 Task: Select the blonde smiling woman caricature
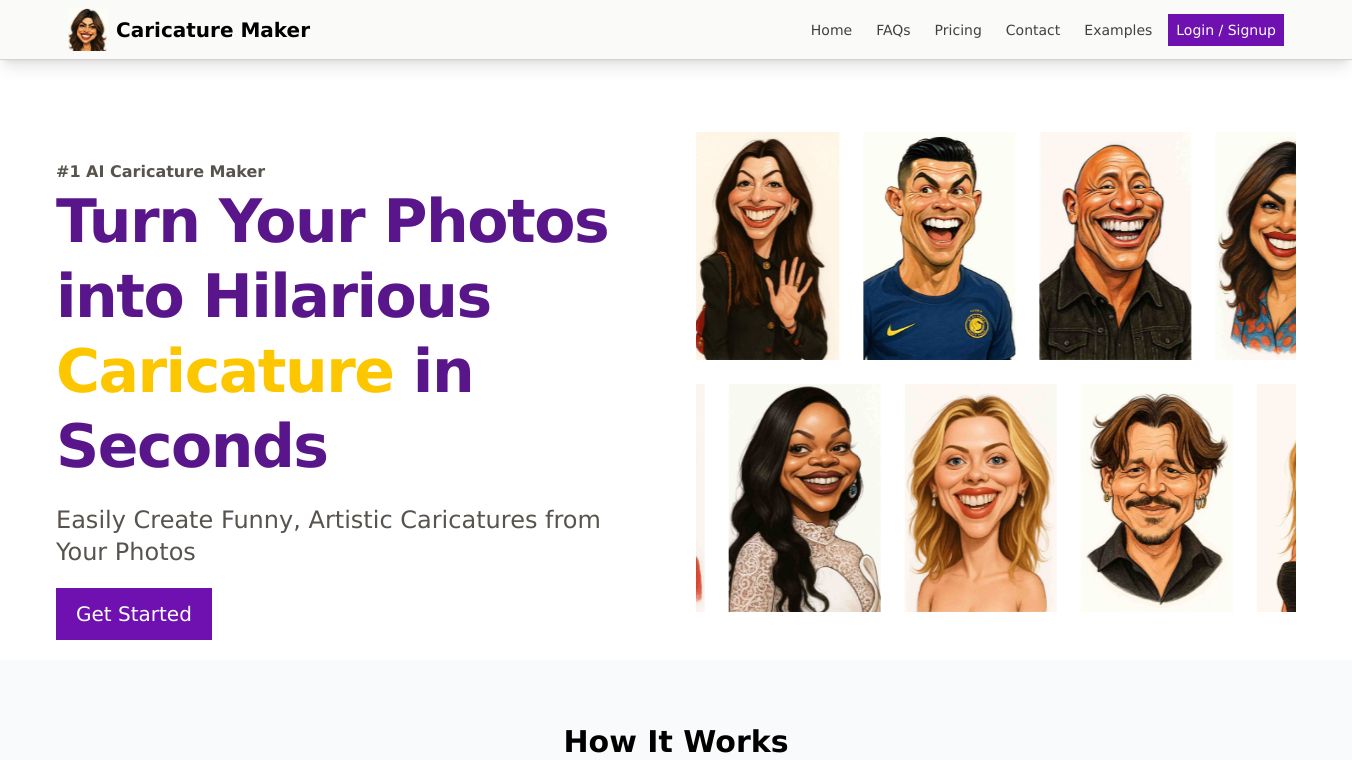pyautogui.click(x=981, y=498)
